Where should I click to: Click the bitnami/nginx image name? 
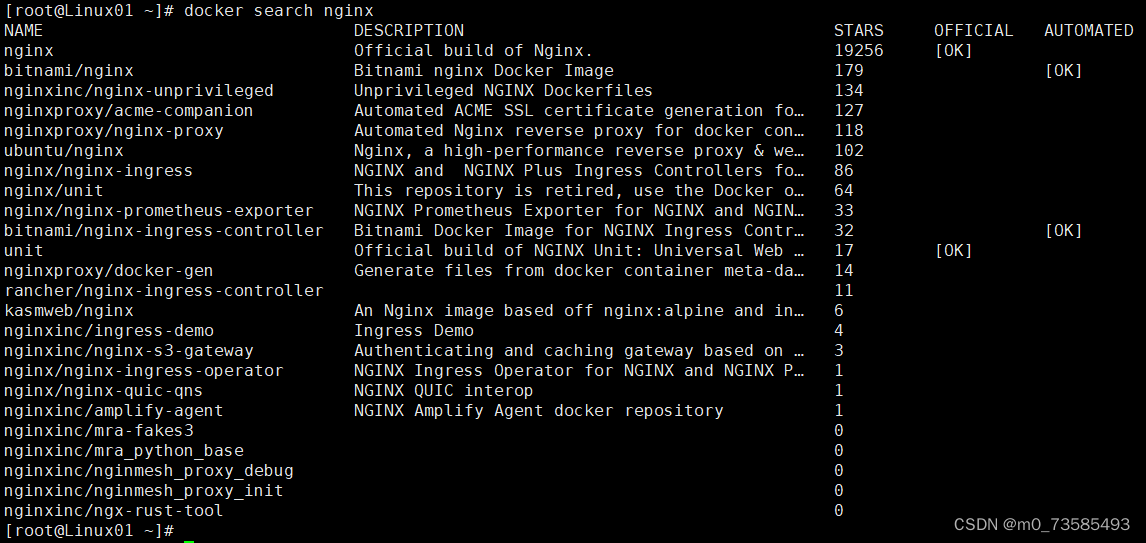pos(69,71)
